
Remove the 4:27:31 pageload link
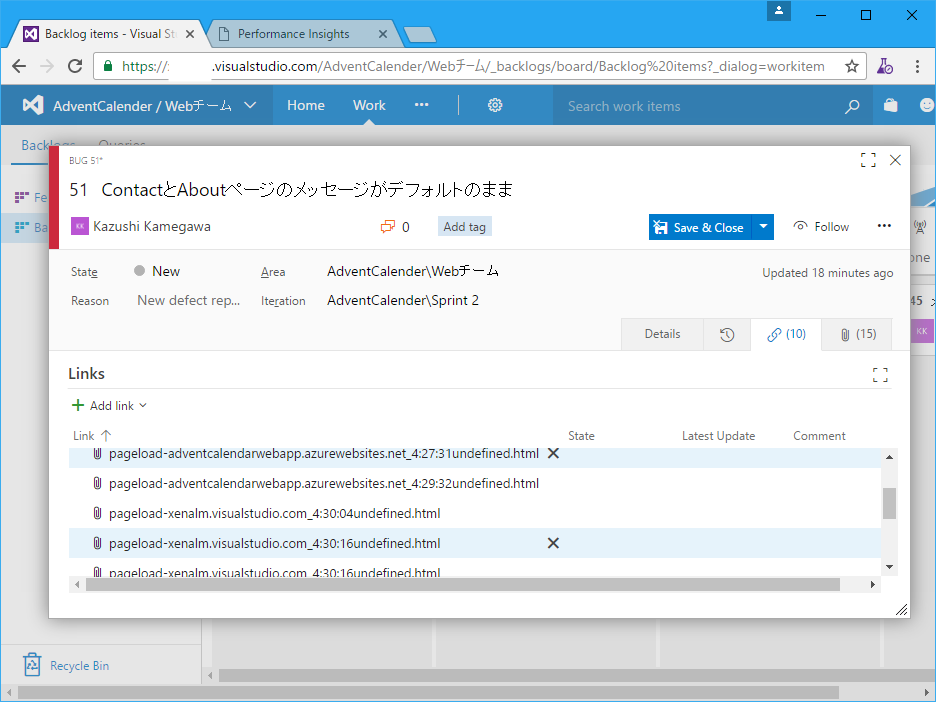point(553,454)
